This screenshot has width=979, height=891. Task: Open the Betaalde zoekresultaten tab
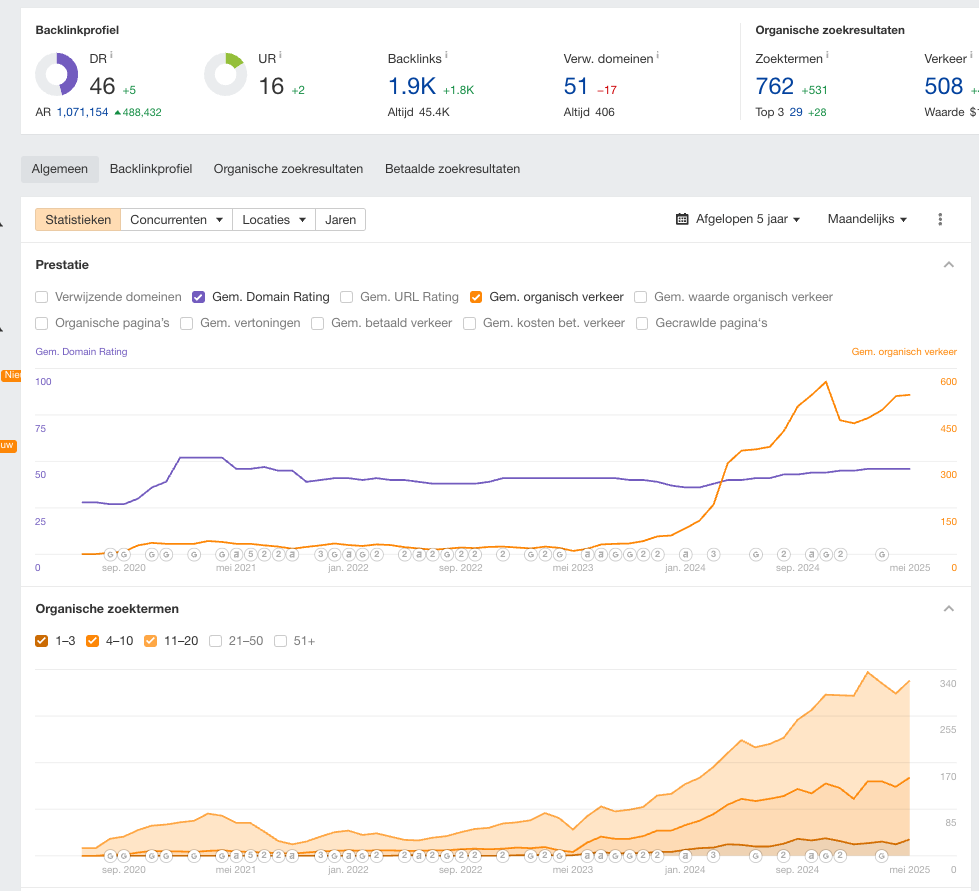(x=452, y=169)
